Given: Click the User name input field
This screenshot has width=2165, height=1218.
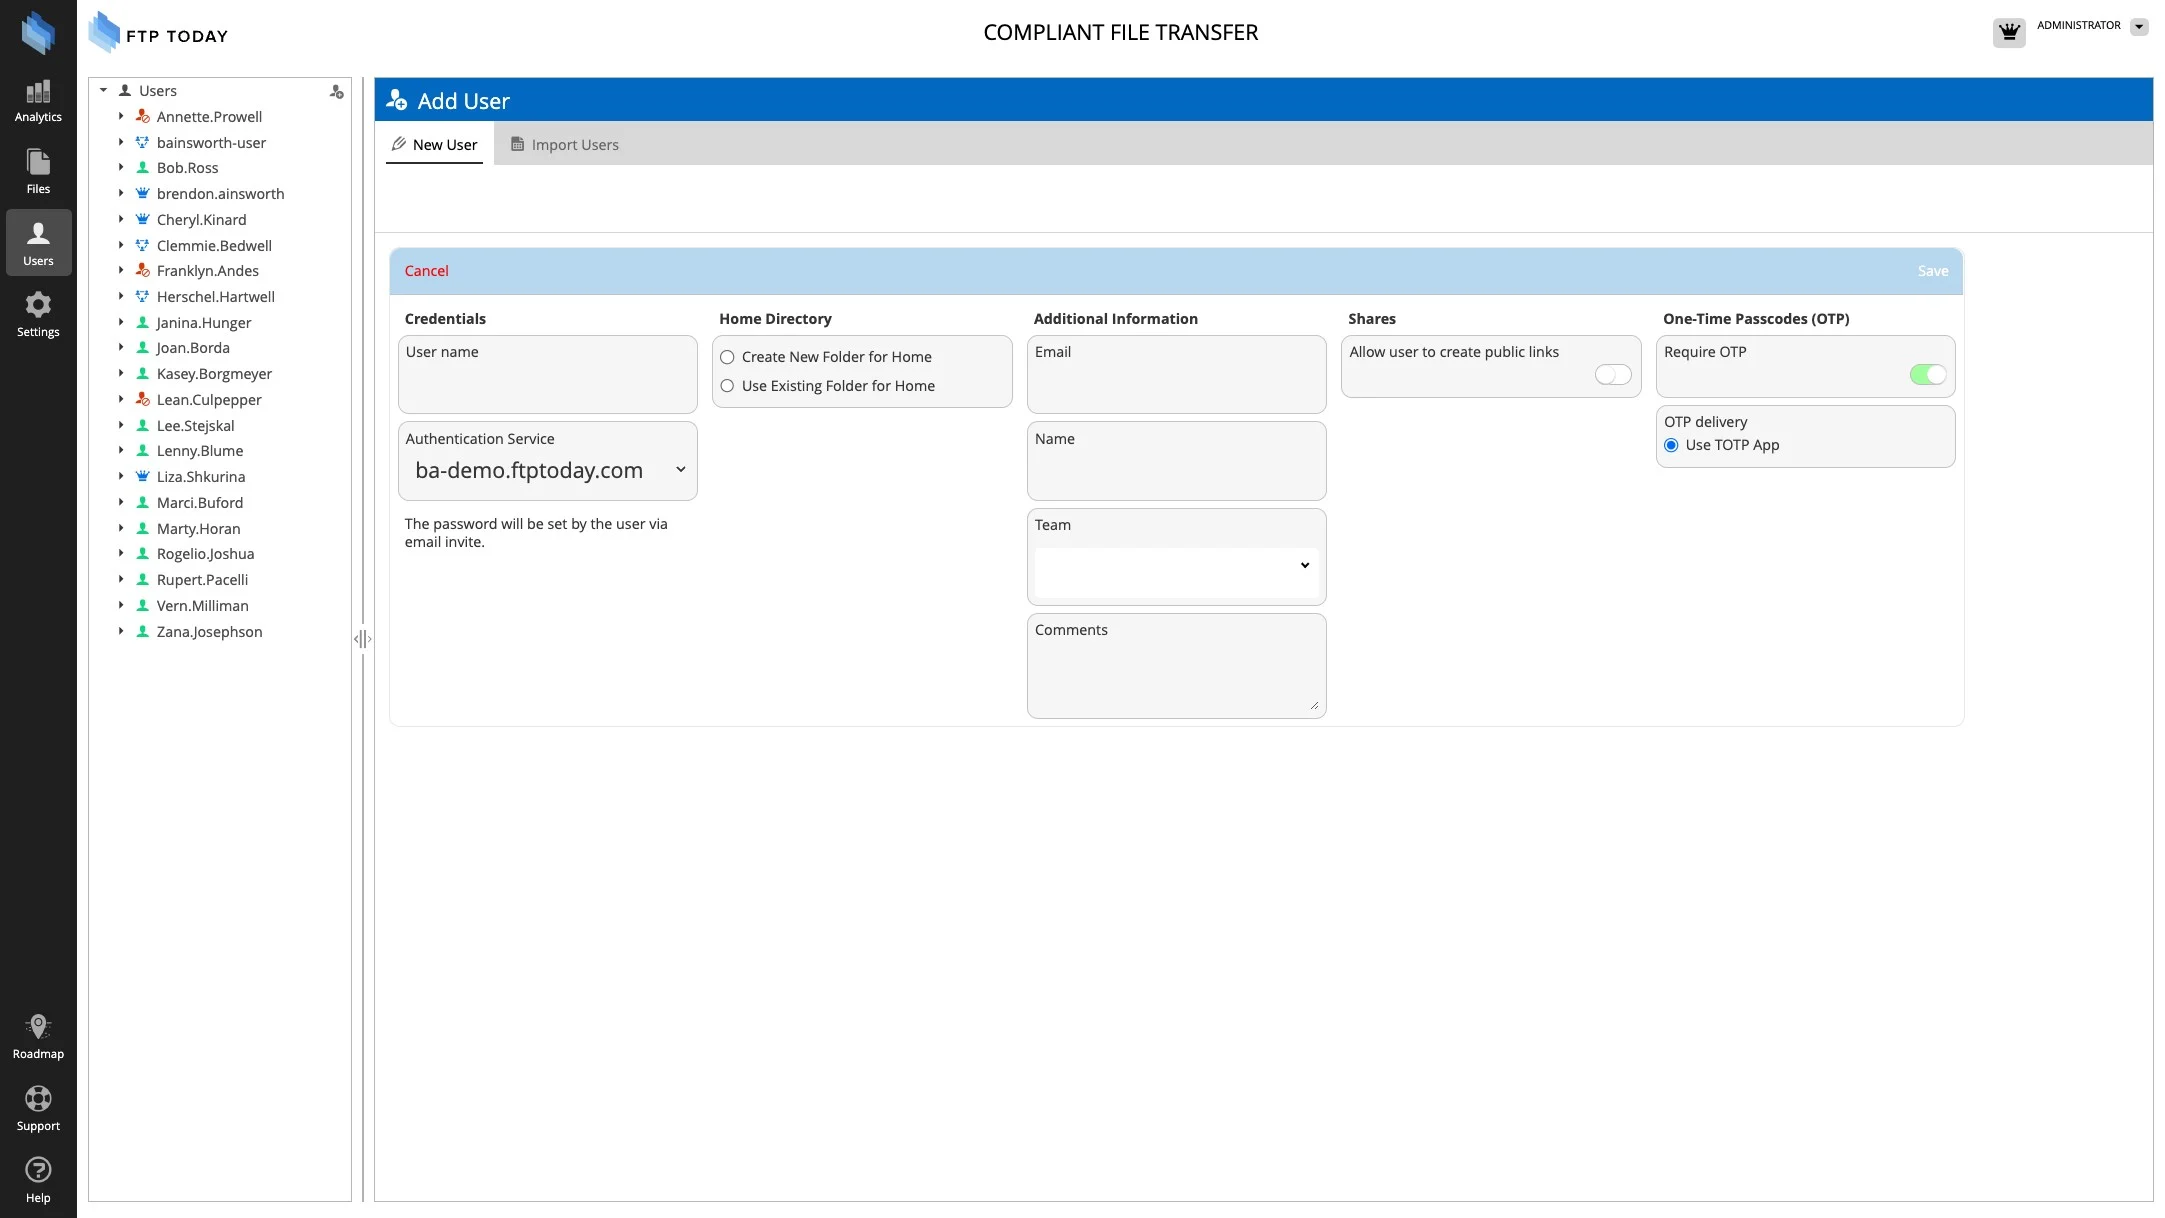Looking at the screenshot, I should click(x=547, y=385).
